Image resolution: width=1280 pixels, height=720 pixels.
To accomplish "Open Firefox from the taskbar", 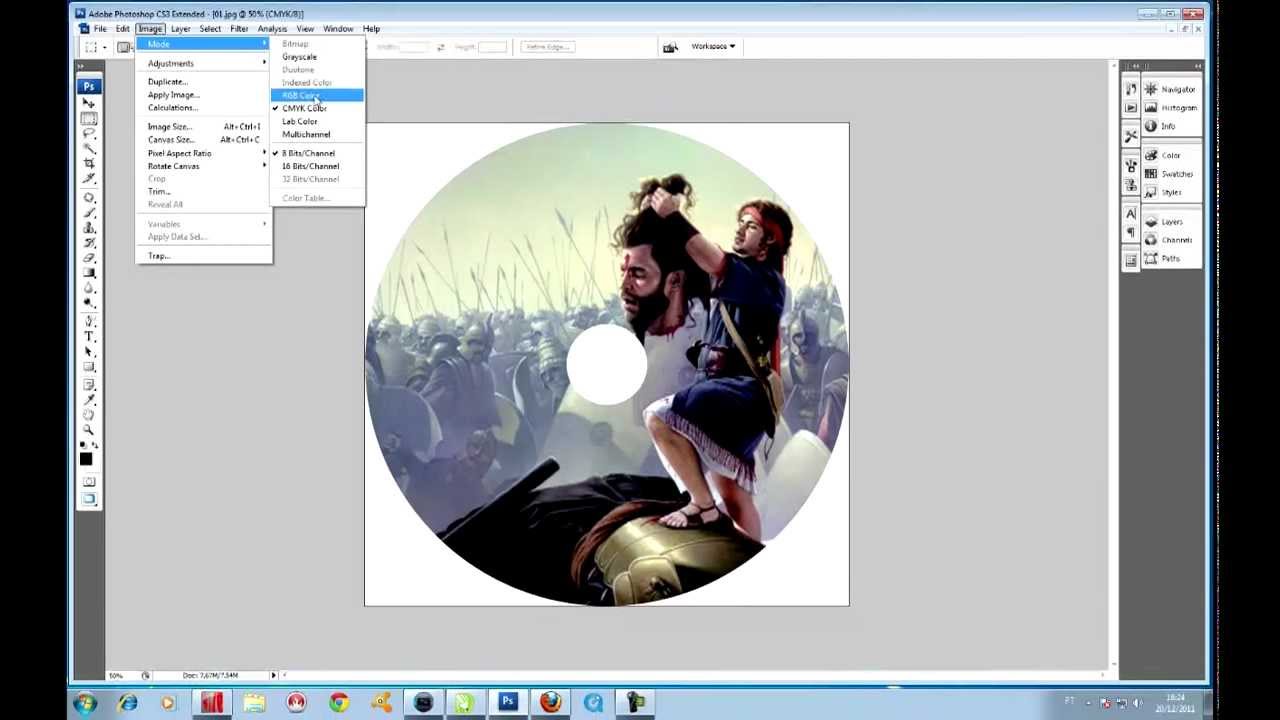I will (550, 702).
